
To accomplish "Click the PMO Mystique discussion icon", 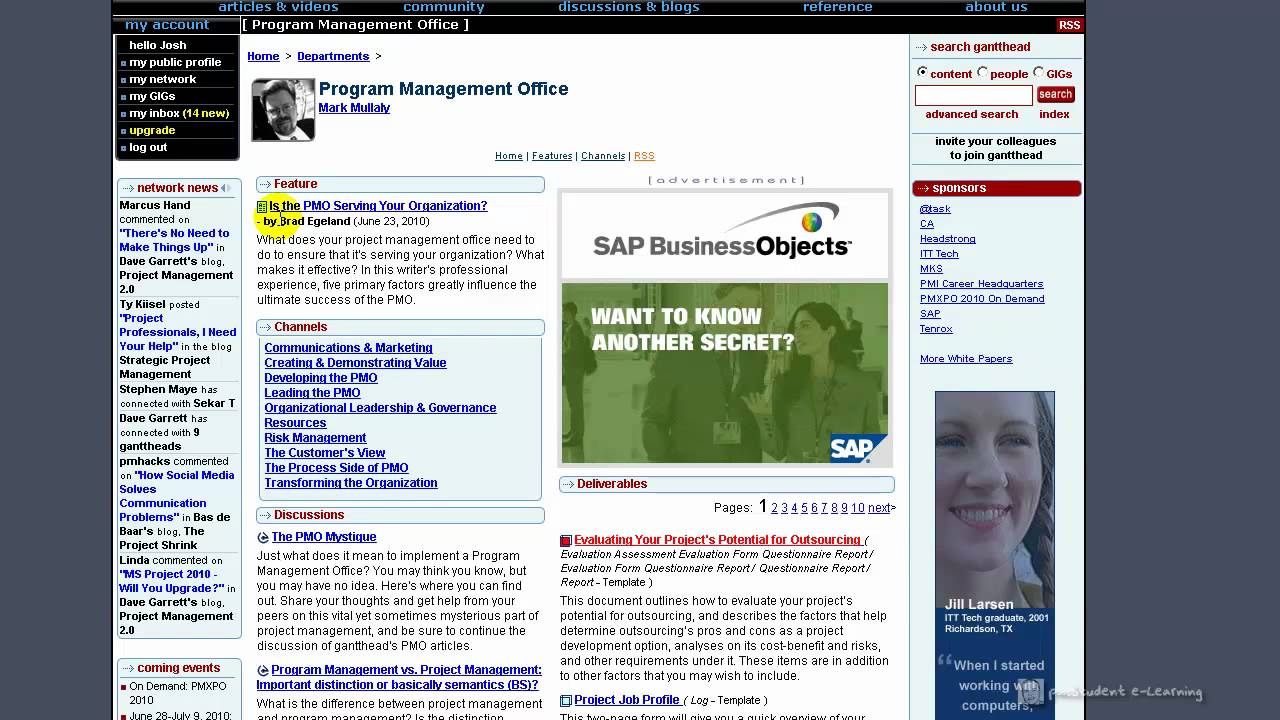I will click(x=263, y=538).
